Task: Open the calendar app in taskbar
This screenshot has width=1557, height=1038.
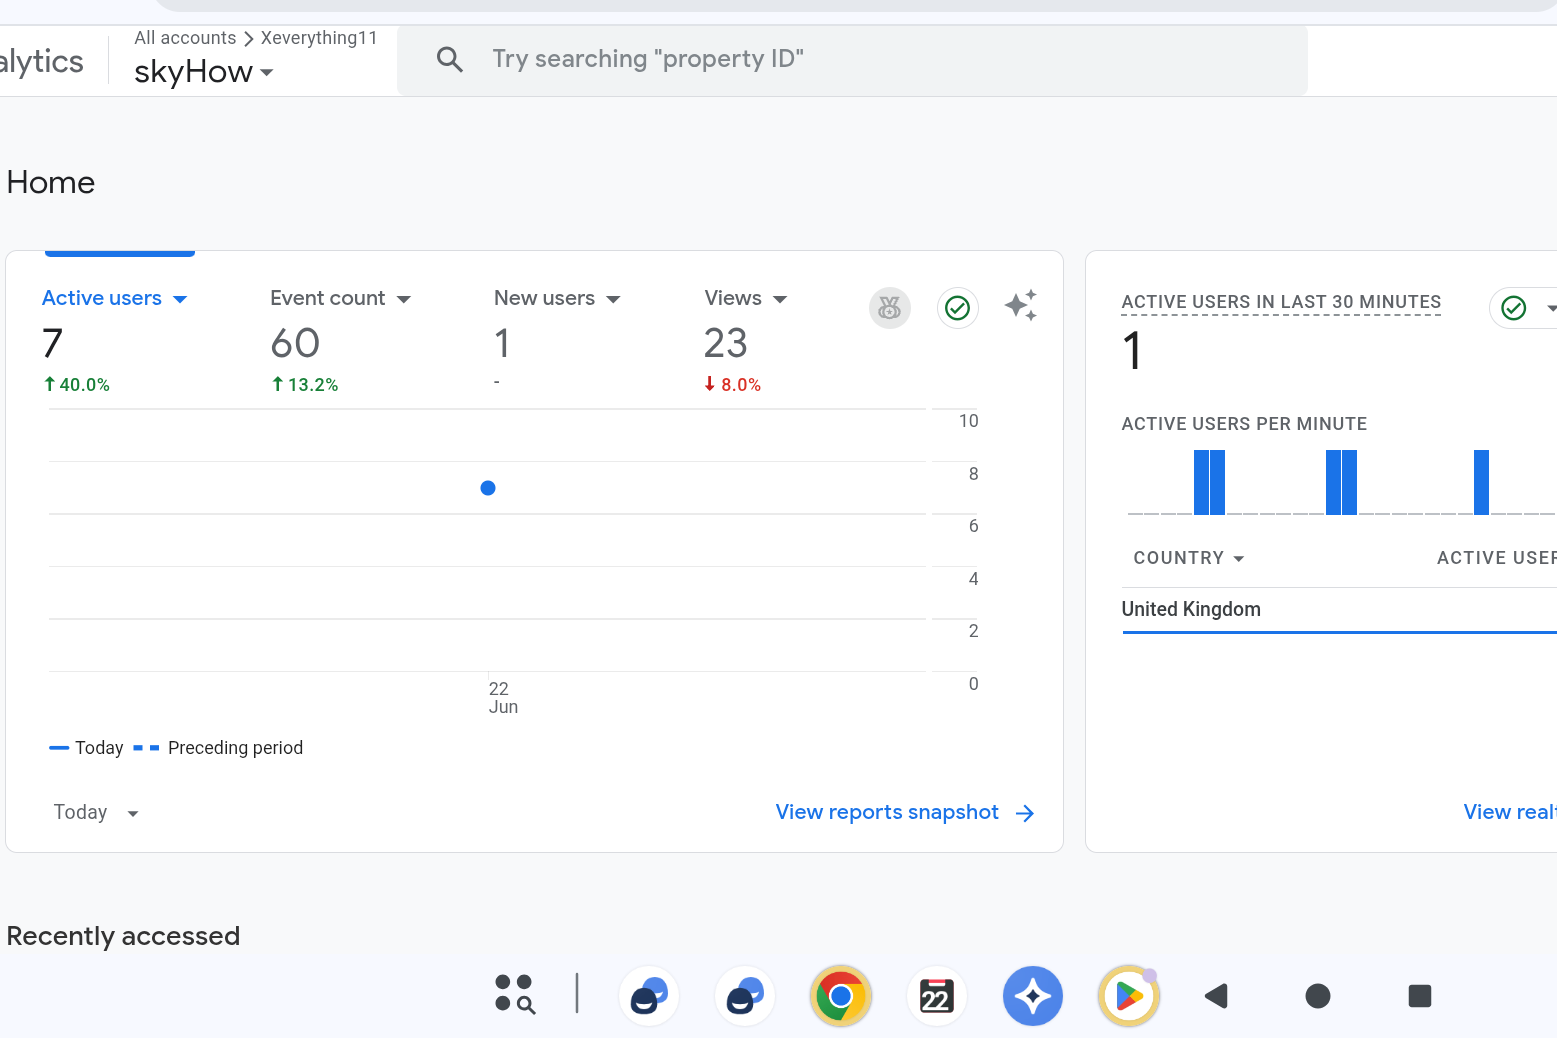Action: point(936,996)
